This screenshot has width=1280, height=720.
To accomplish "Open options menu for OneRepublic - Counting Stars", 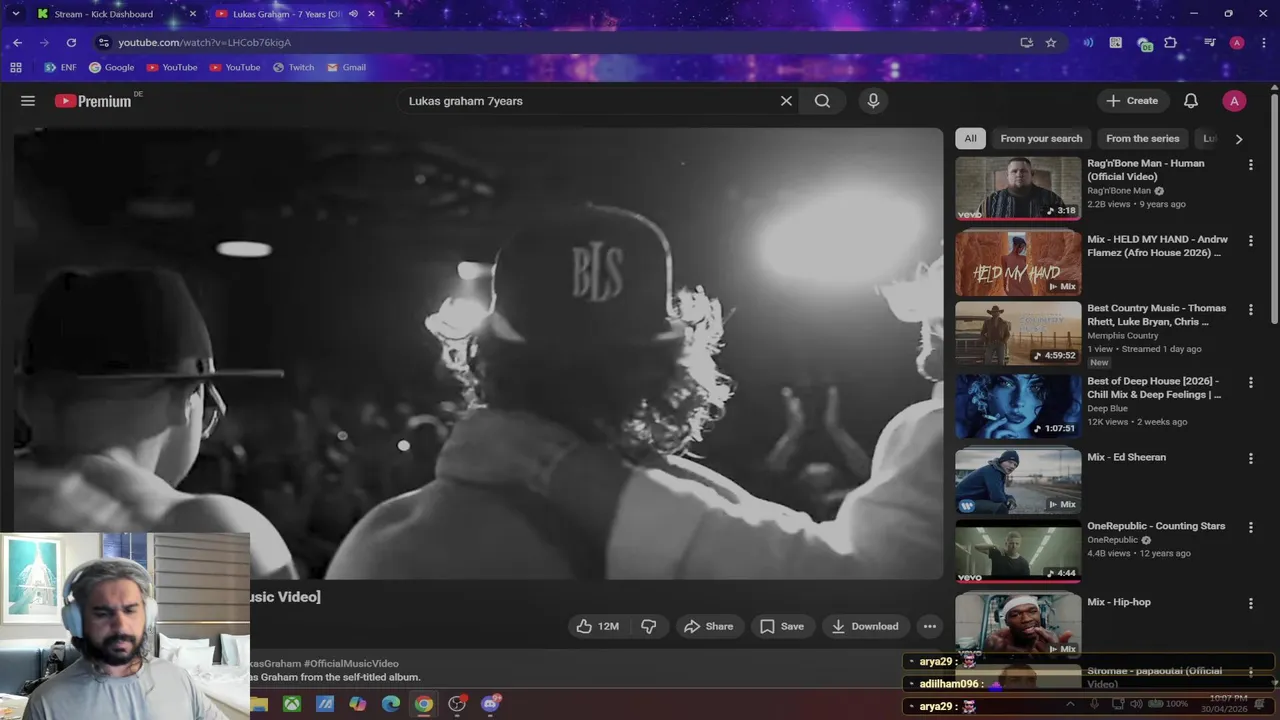I will point(1250,528).
